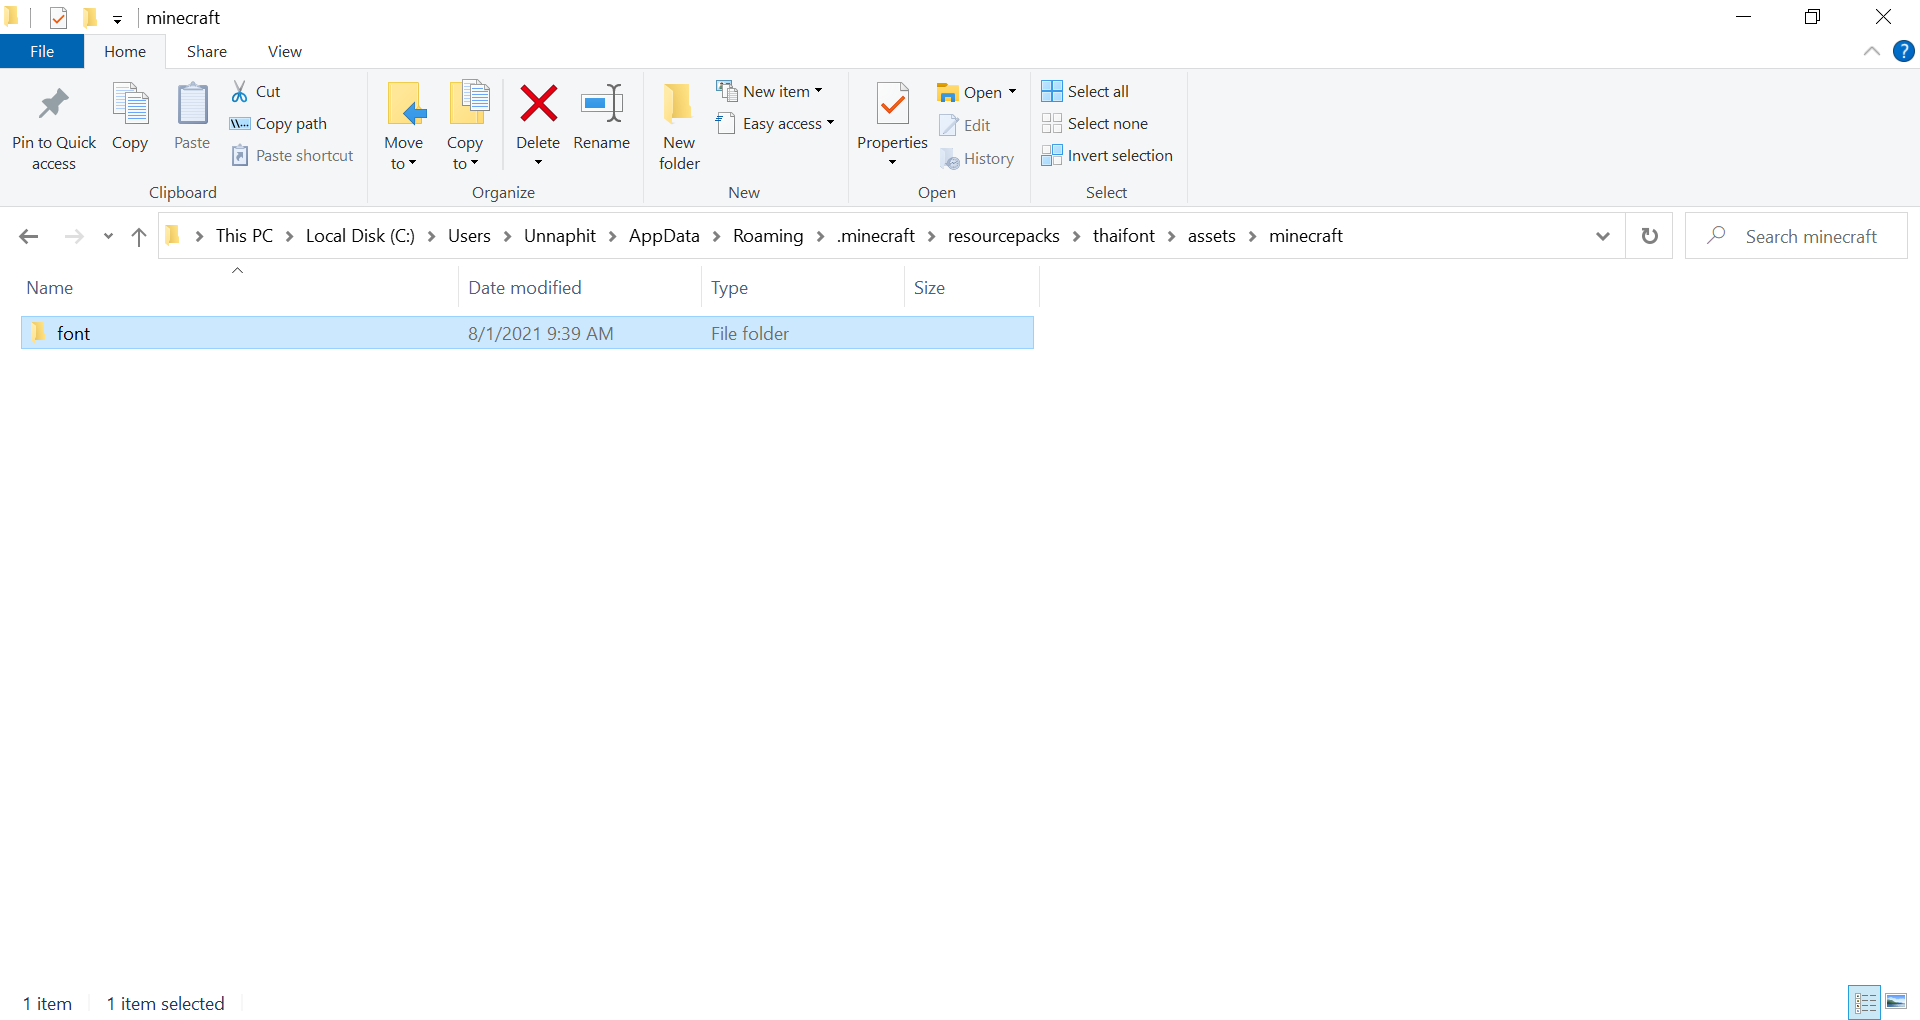Customize Quick Access Toolbar dropdown
The width and height of the screenshot is (1920, 1020).
[117, 19]
